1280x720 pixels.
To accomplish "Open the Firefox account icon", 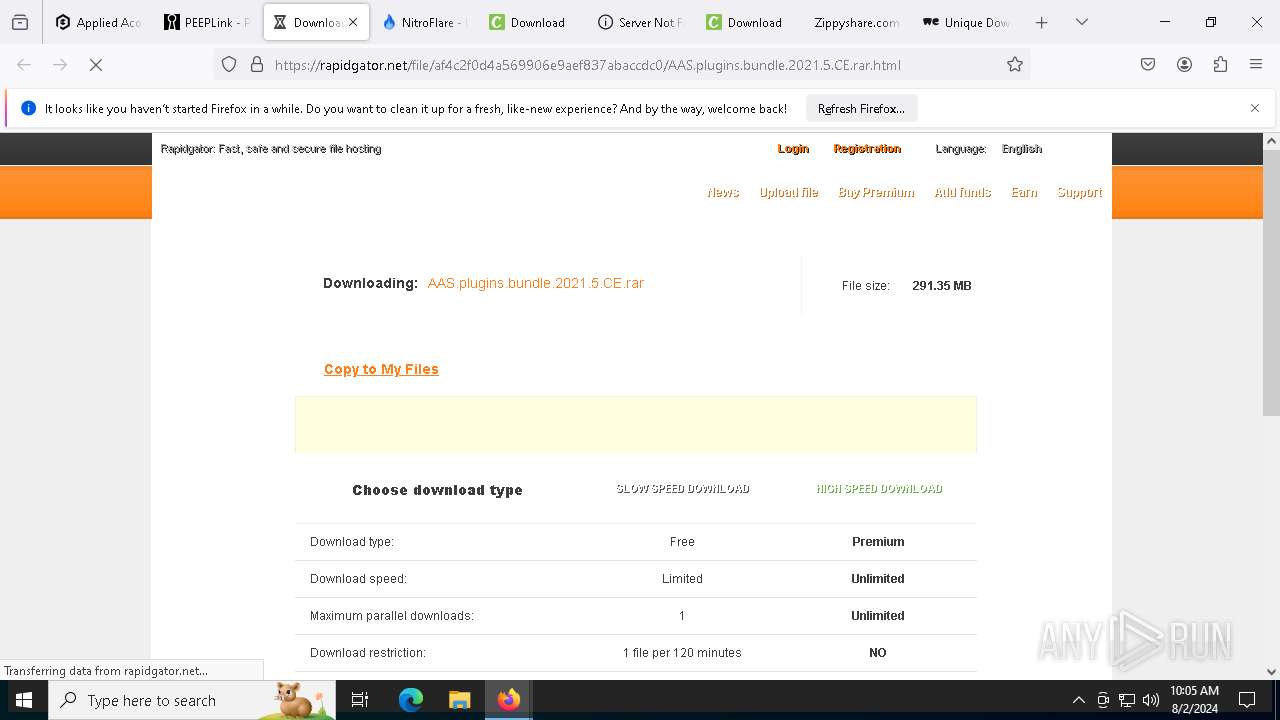I will pos(1184,64).
